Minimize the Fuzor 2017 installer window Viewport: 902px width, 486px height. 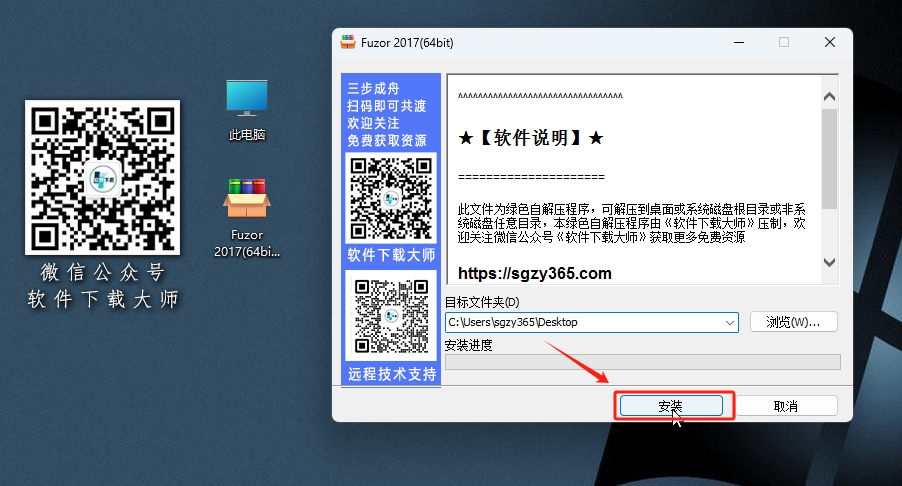click(739, 42)
